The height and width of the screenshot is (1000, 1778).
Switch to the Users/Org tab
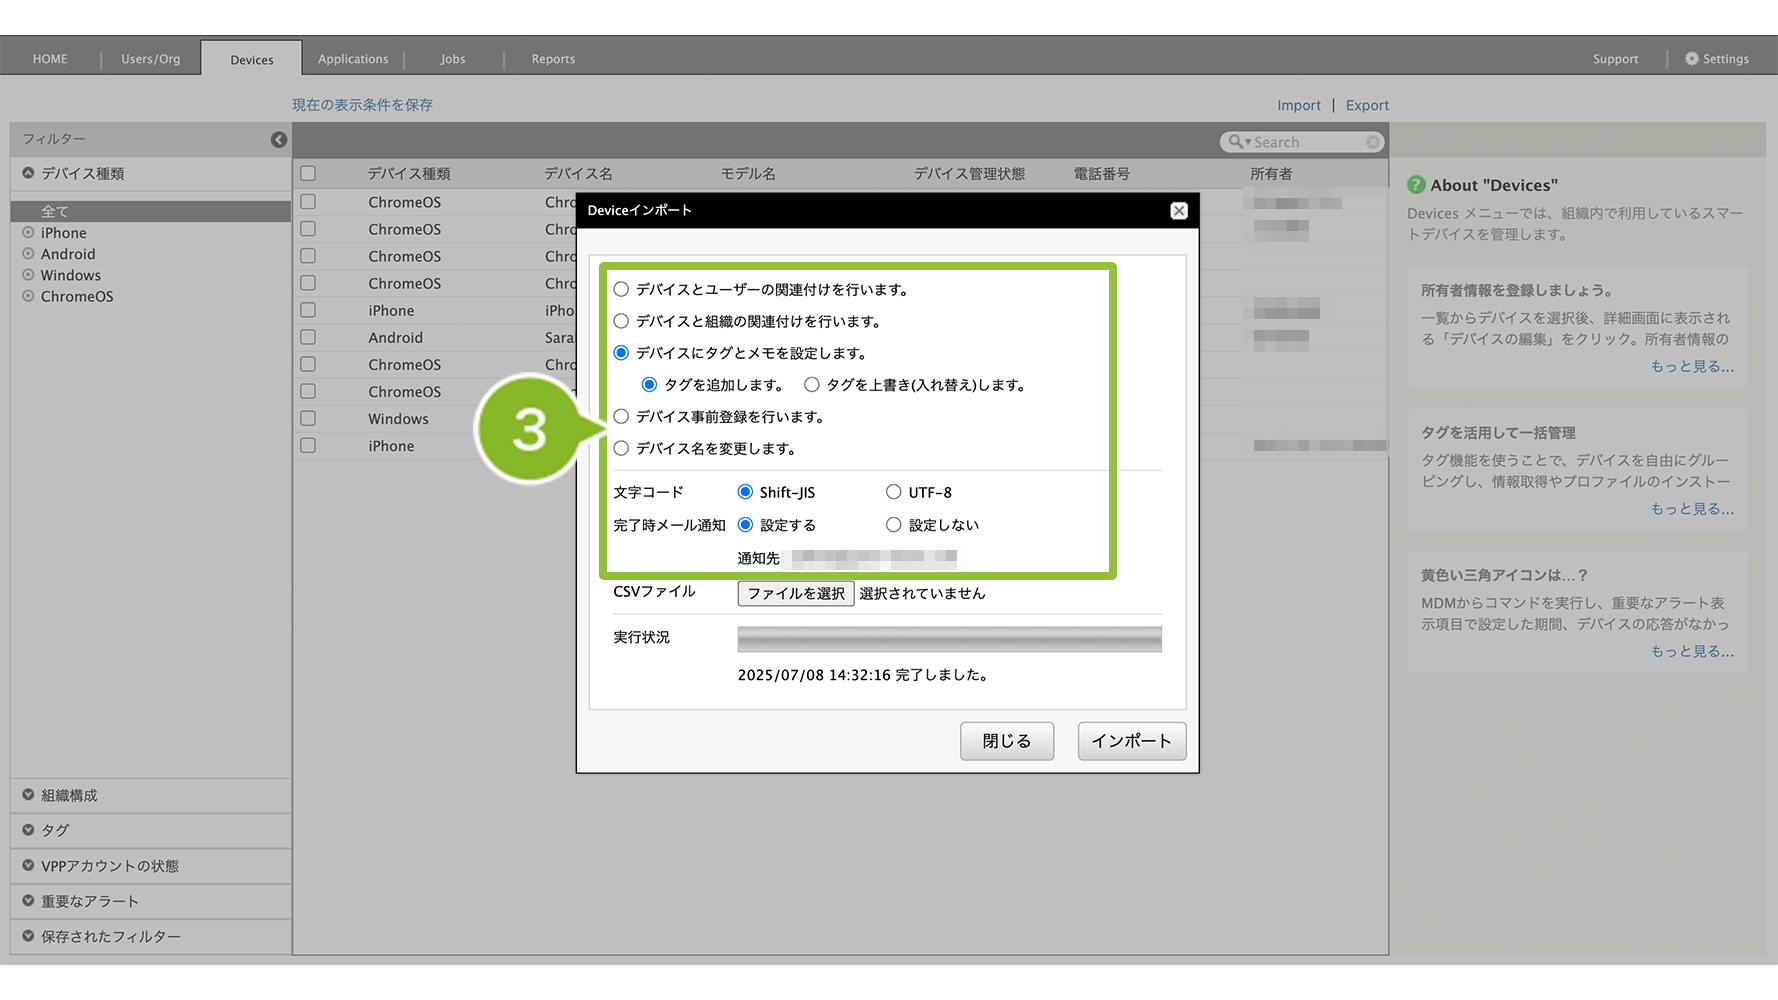[151, 59]
